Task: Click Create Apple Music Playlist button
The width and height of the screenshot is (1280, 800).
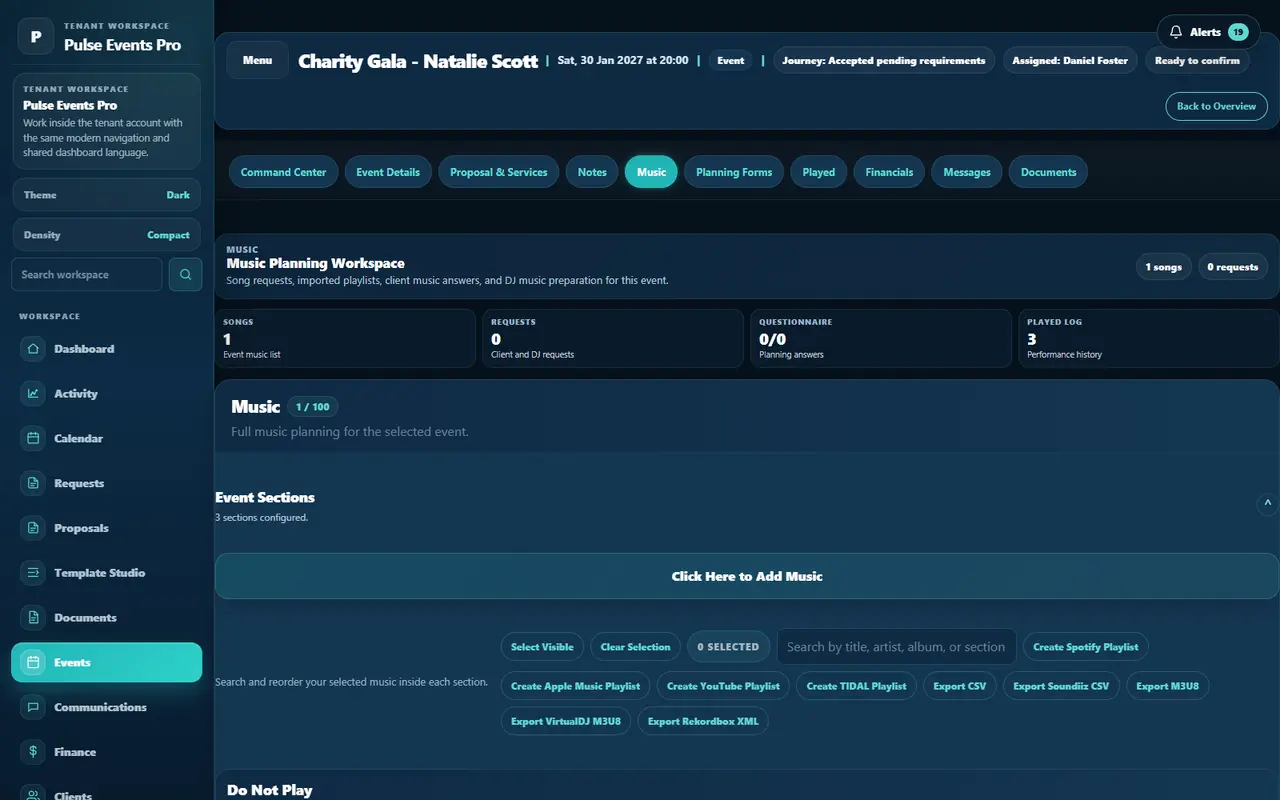Action: pyautogui.click(x=575, y=686)
